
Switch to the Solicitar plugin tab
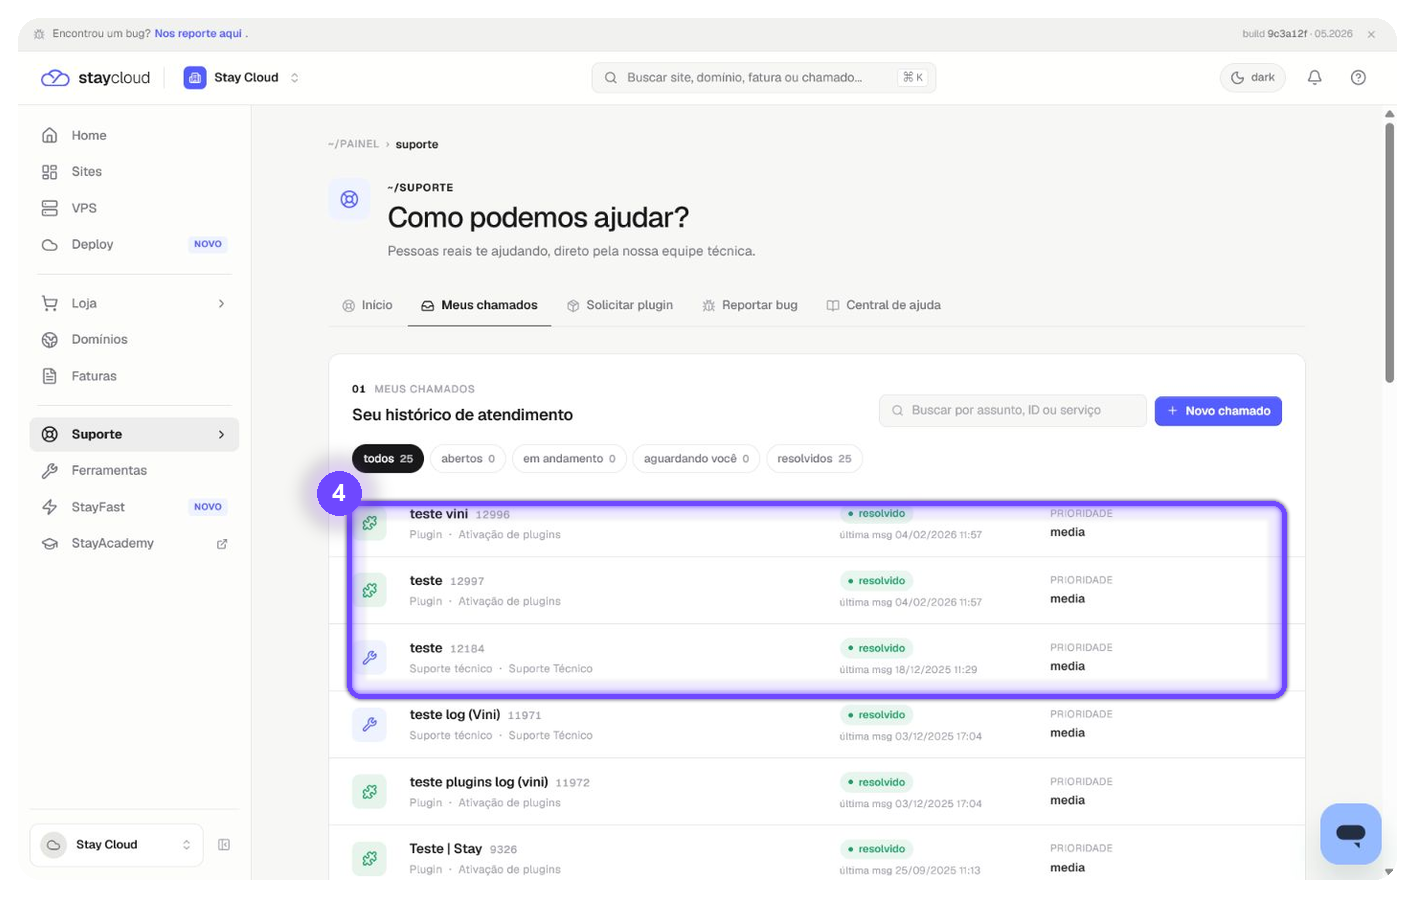pos(620,305)
